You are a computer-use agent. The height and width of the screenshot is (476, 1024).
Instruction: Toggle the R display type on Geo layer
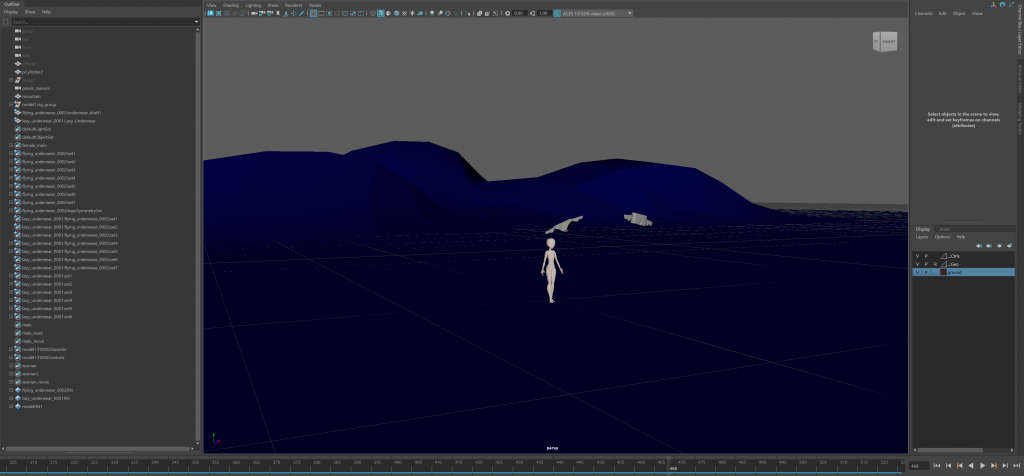(936, 264)
